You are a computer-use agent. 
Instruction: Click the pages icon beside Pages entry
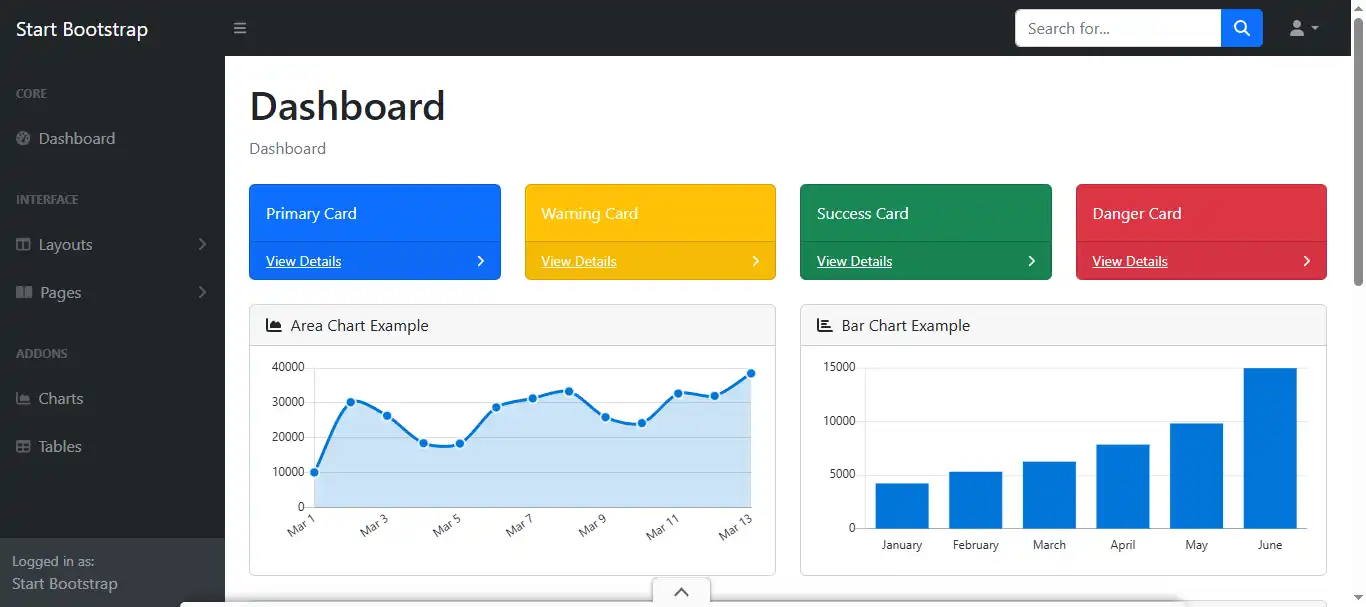22,293
